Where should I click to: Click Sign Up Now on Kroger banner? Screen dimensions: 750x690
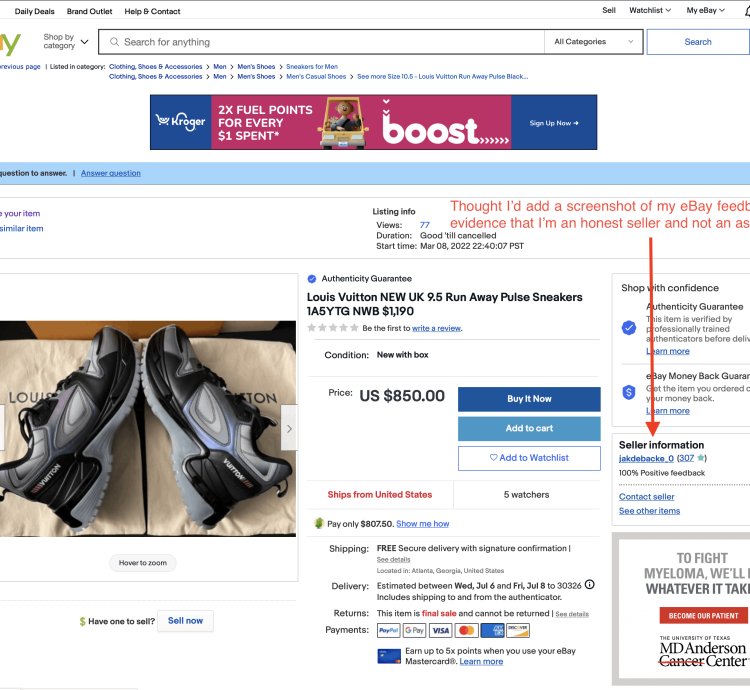(x=554, y=123)
